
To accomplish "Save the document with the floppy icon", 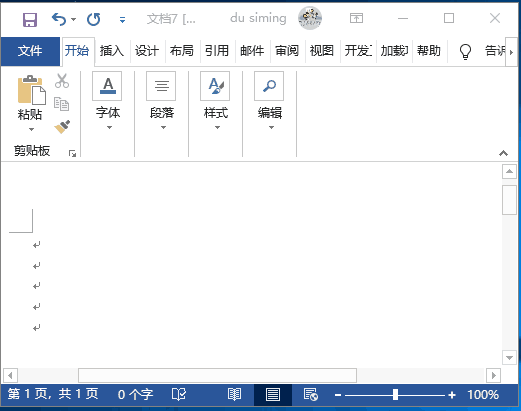I will [x=30, y=19].
